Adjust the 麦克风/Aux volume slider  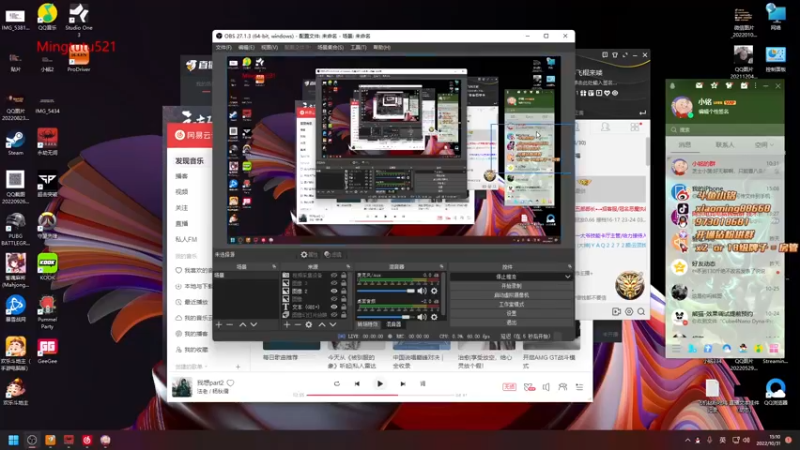click(386, 291)
